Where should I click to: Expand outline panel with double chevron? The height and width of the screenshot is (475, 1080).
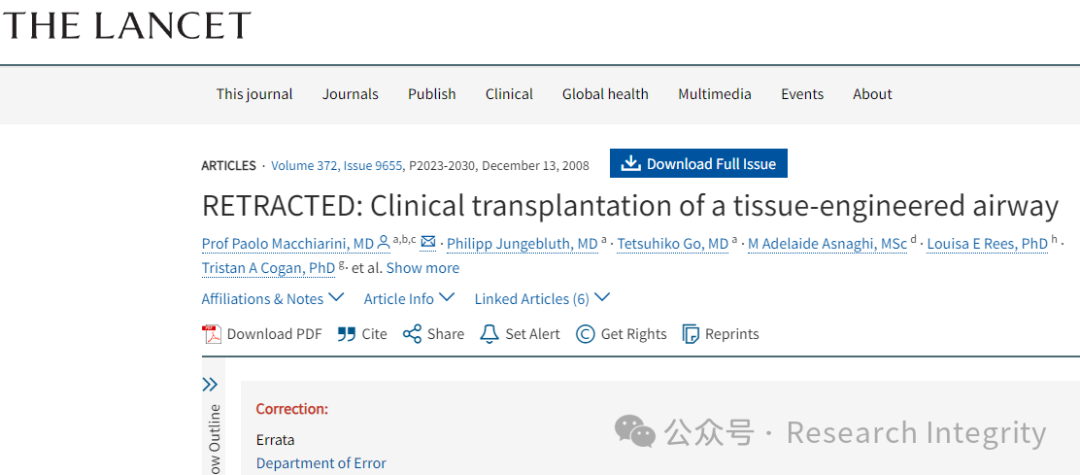click(x=210, y=384)
